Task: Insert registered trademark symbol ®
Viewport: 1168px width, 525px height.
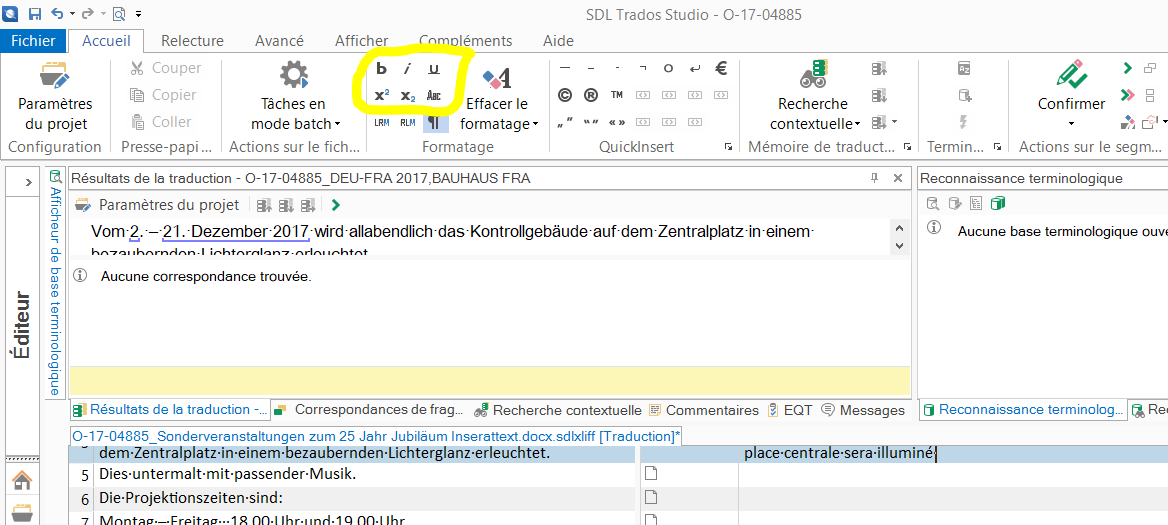Action: click(591, 95)
